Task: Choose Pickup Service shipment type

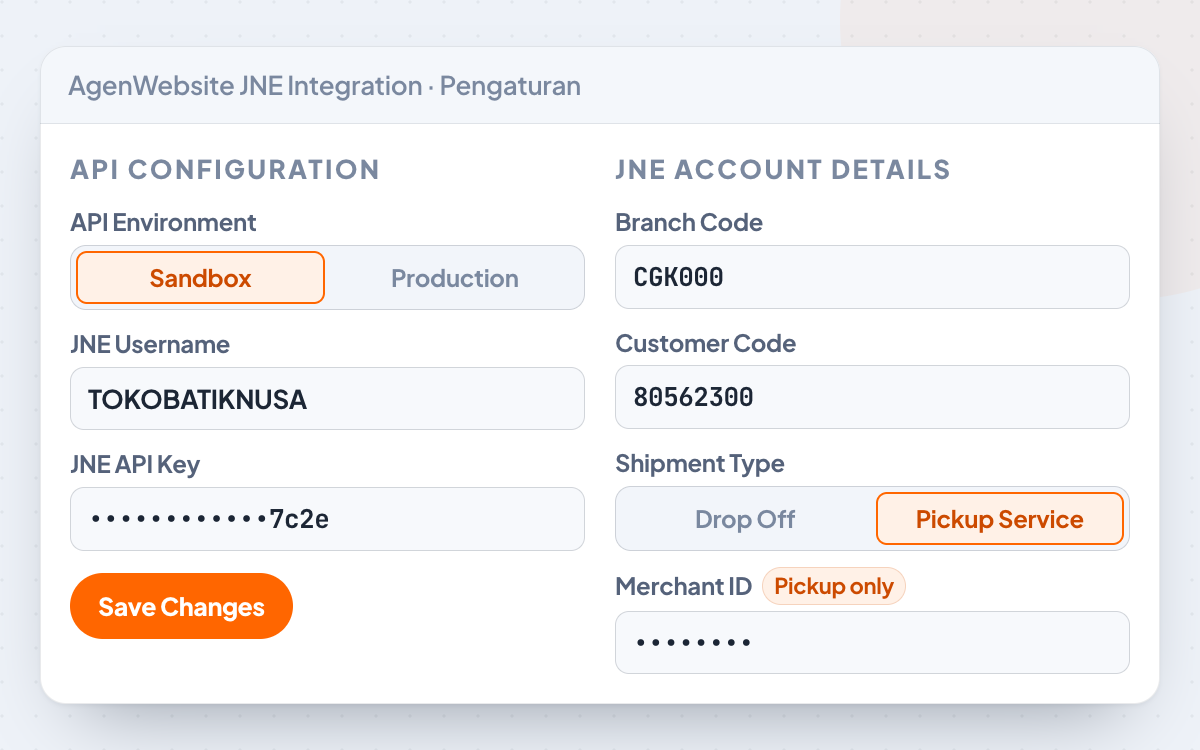Action: click(x=1000, y=519)
